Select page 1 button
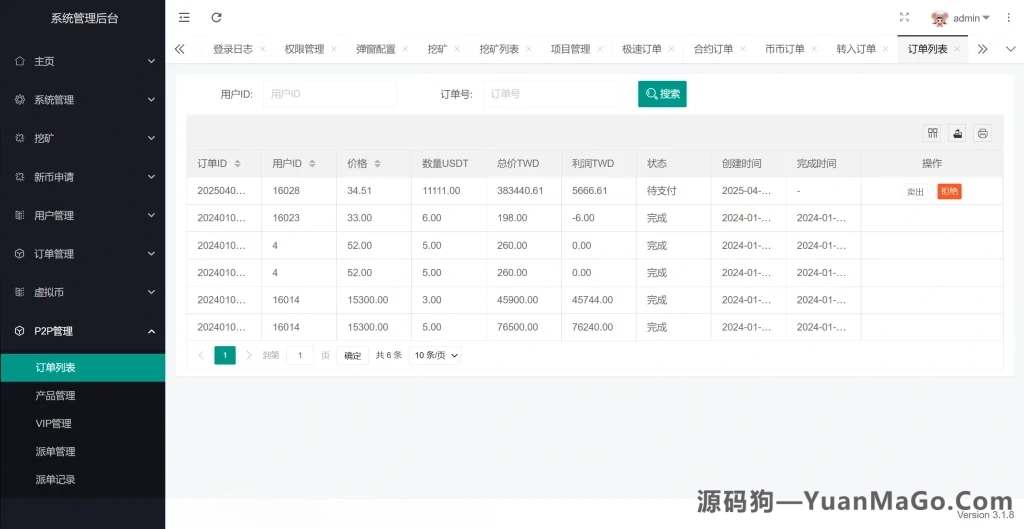The height and width of the screenshot is (529, 1024). tap(225, 355)
